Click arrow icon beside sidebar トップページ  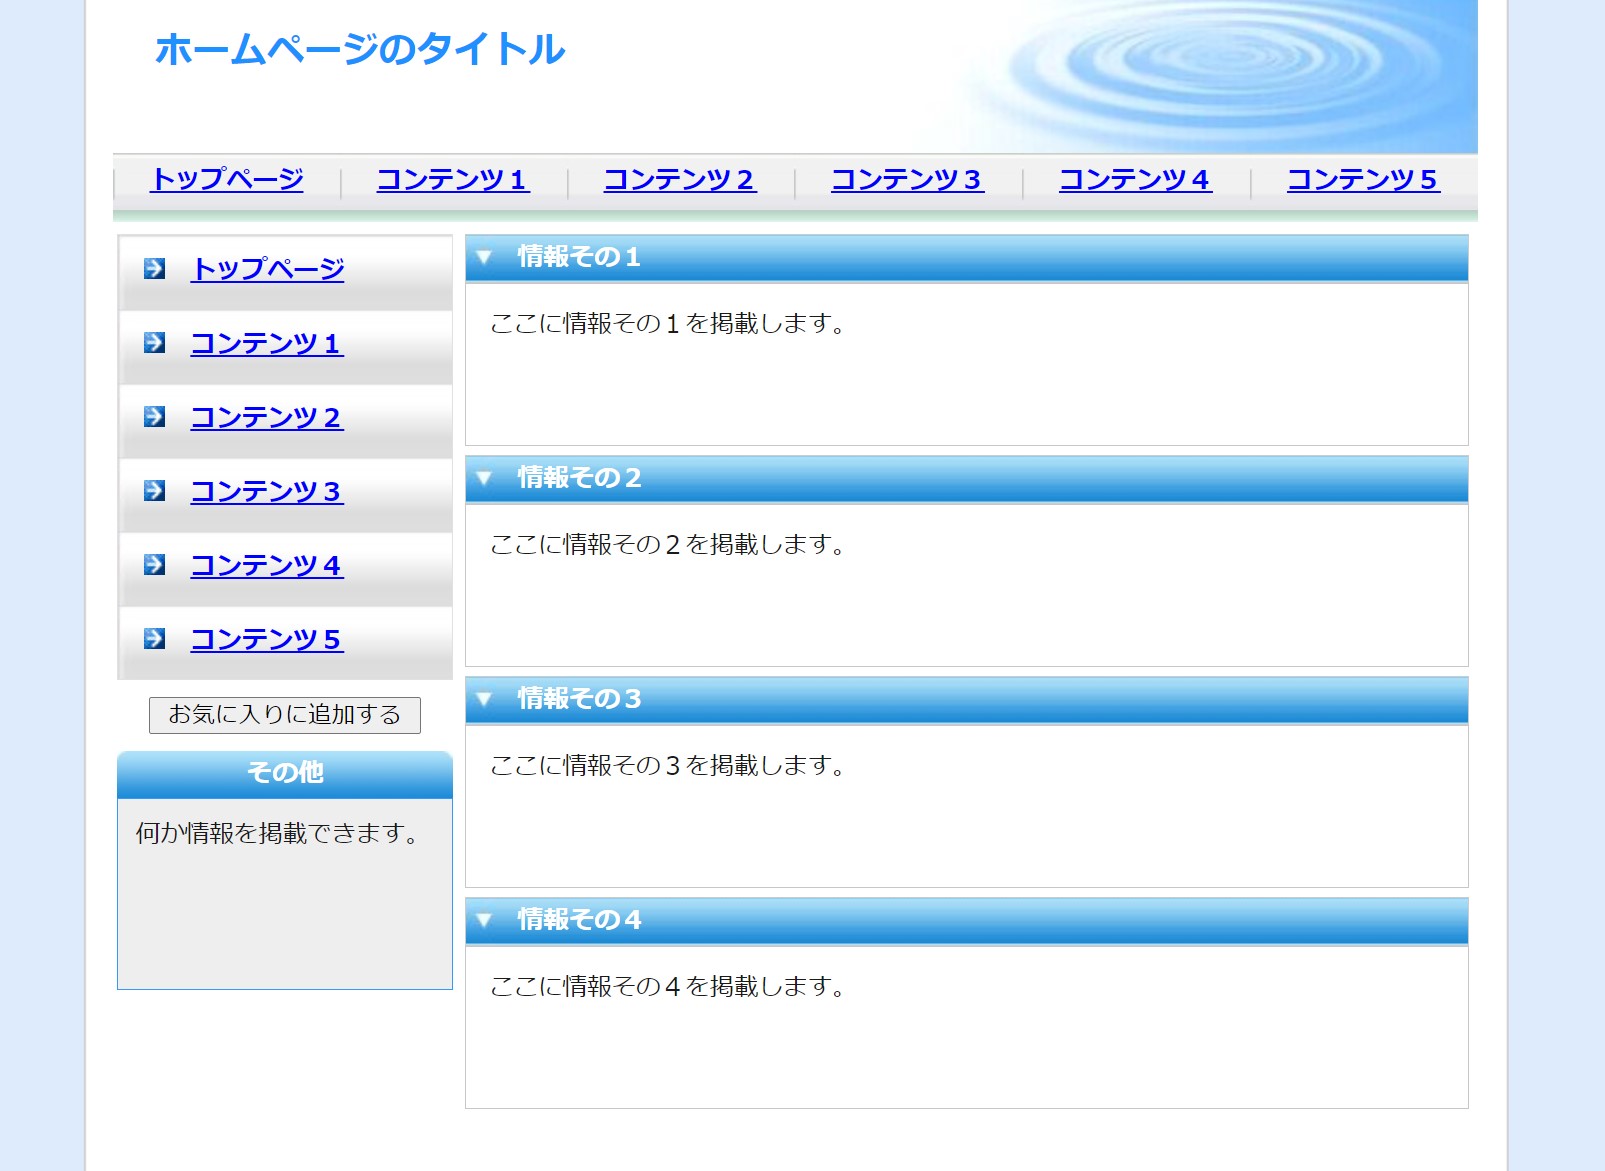point(154,268)
